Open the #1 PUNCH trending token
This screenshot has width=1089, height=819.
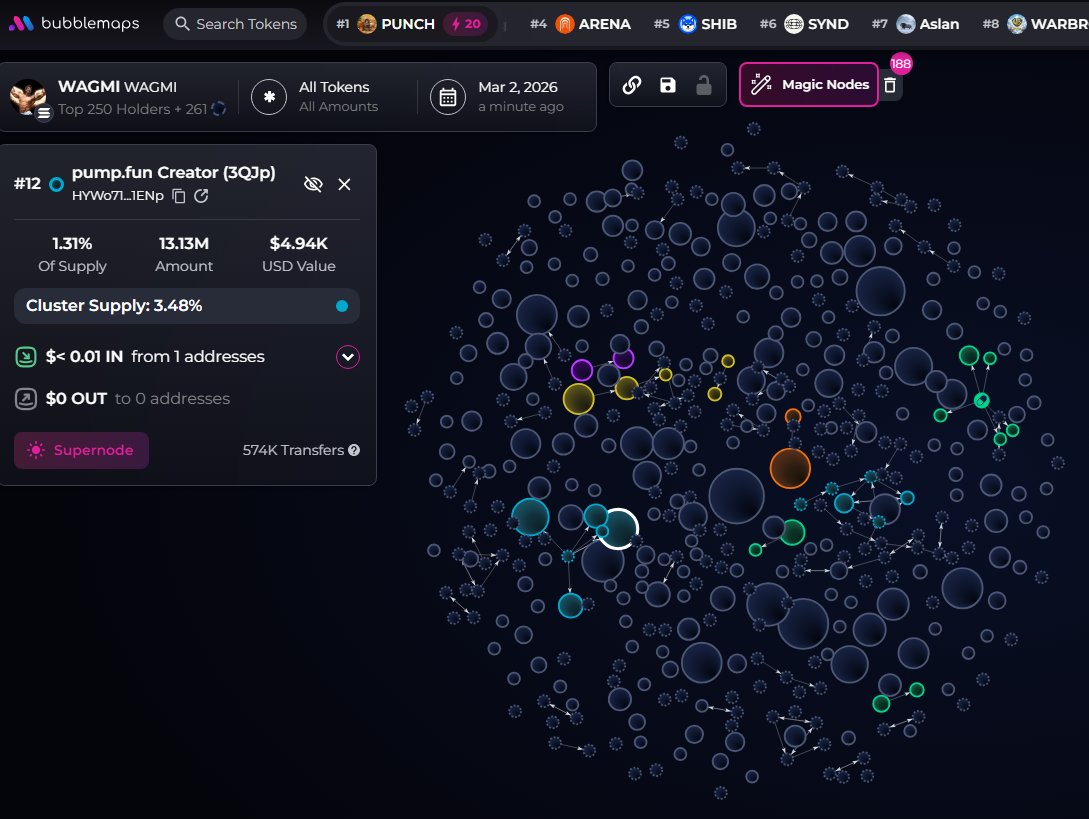point(410,24)
